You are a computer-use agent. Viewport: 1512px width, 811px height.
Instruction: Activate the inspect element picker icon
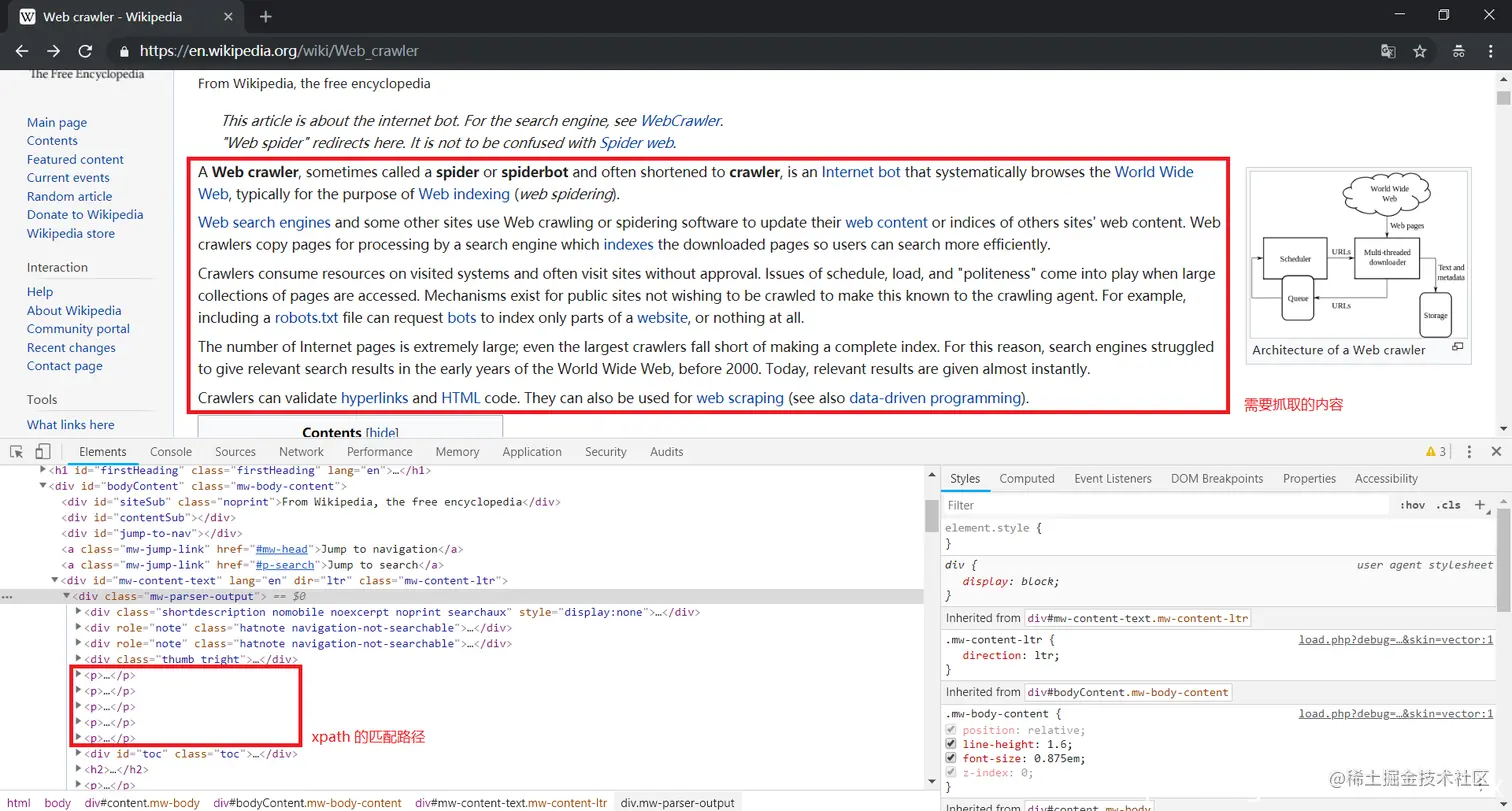[17, 452]
